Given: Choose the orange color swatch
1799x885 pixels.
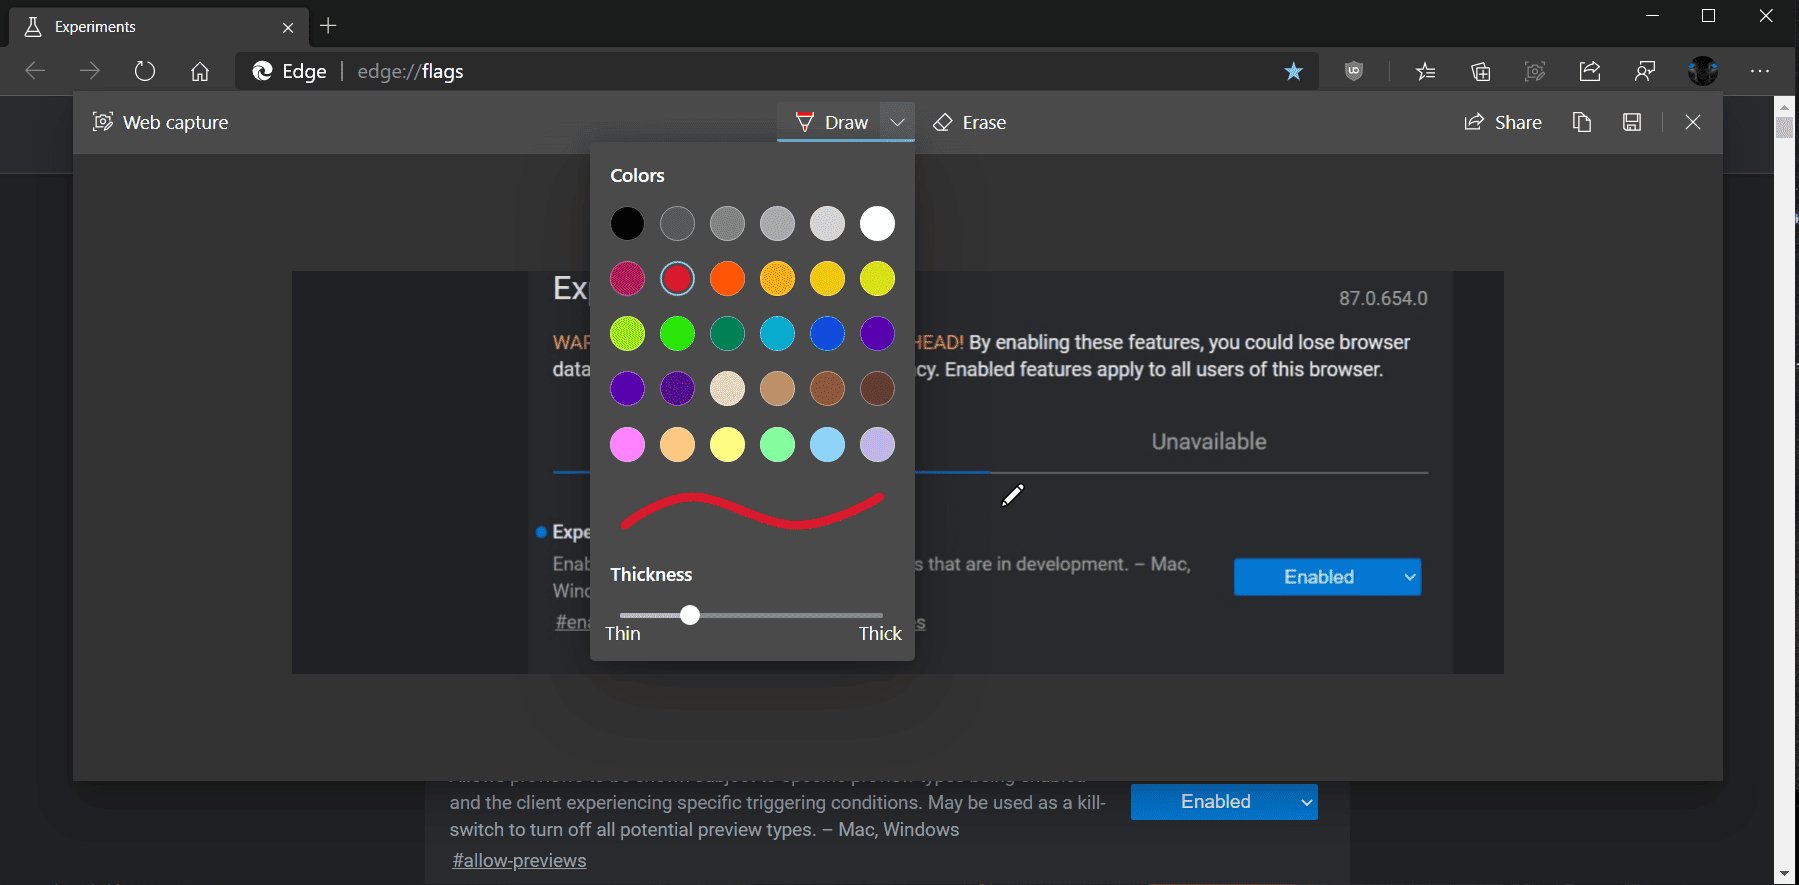Looking at the screenshot, I should [727, 278].
